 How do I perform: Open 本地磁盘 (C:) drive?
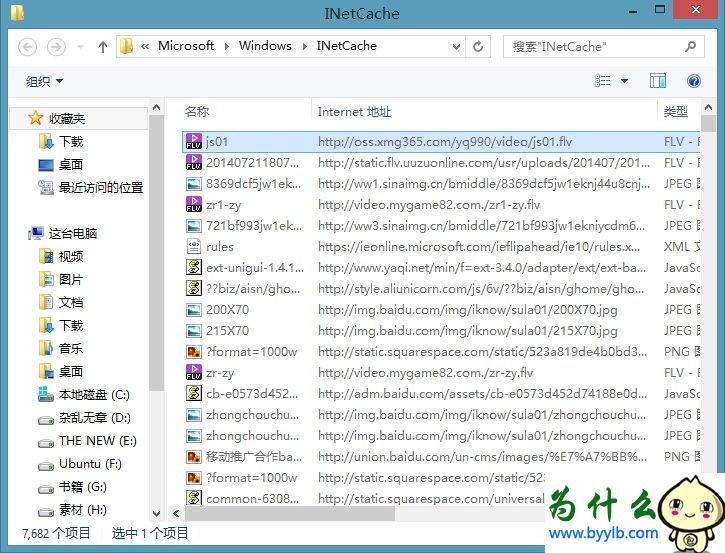pyautogui.click(x=94, y=394)
